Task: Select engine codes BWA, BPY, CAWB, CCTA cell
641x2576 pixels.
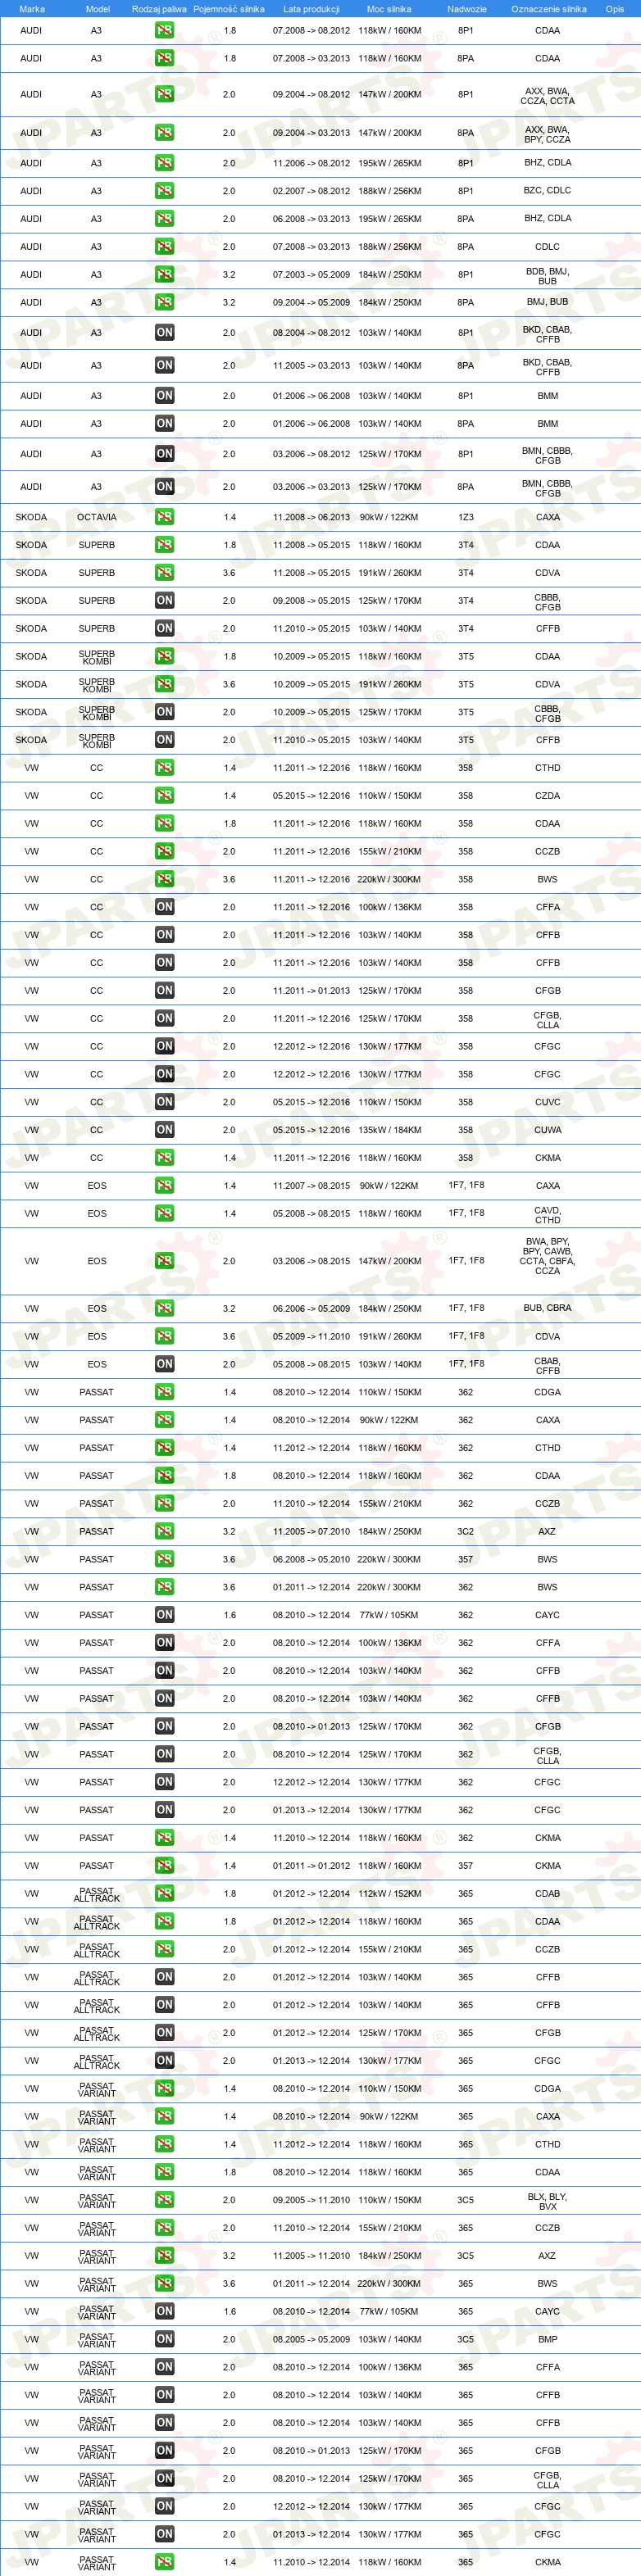Action: coord(548,1256)
